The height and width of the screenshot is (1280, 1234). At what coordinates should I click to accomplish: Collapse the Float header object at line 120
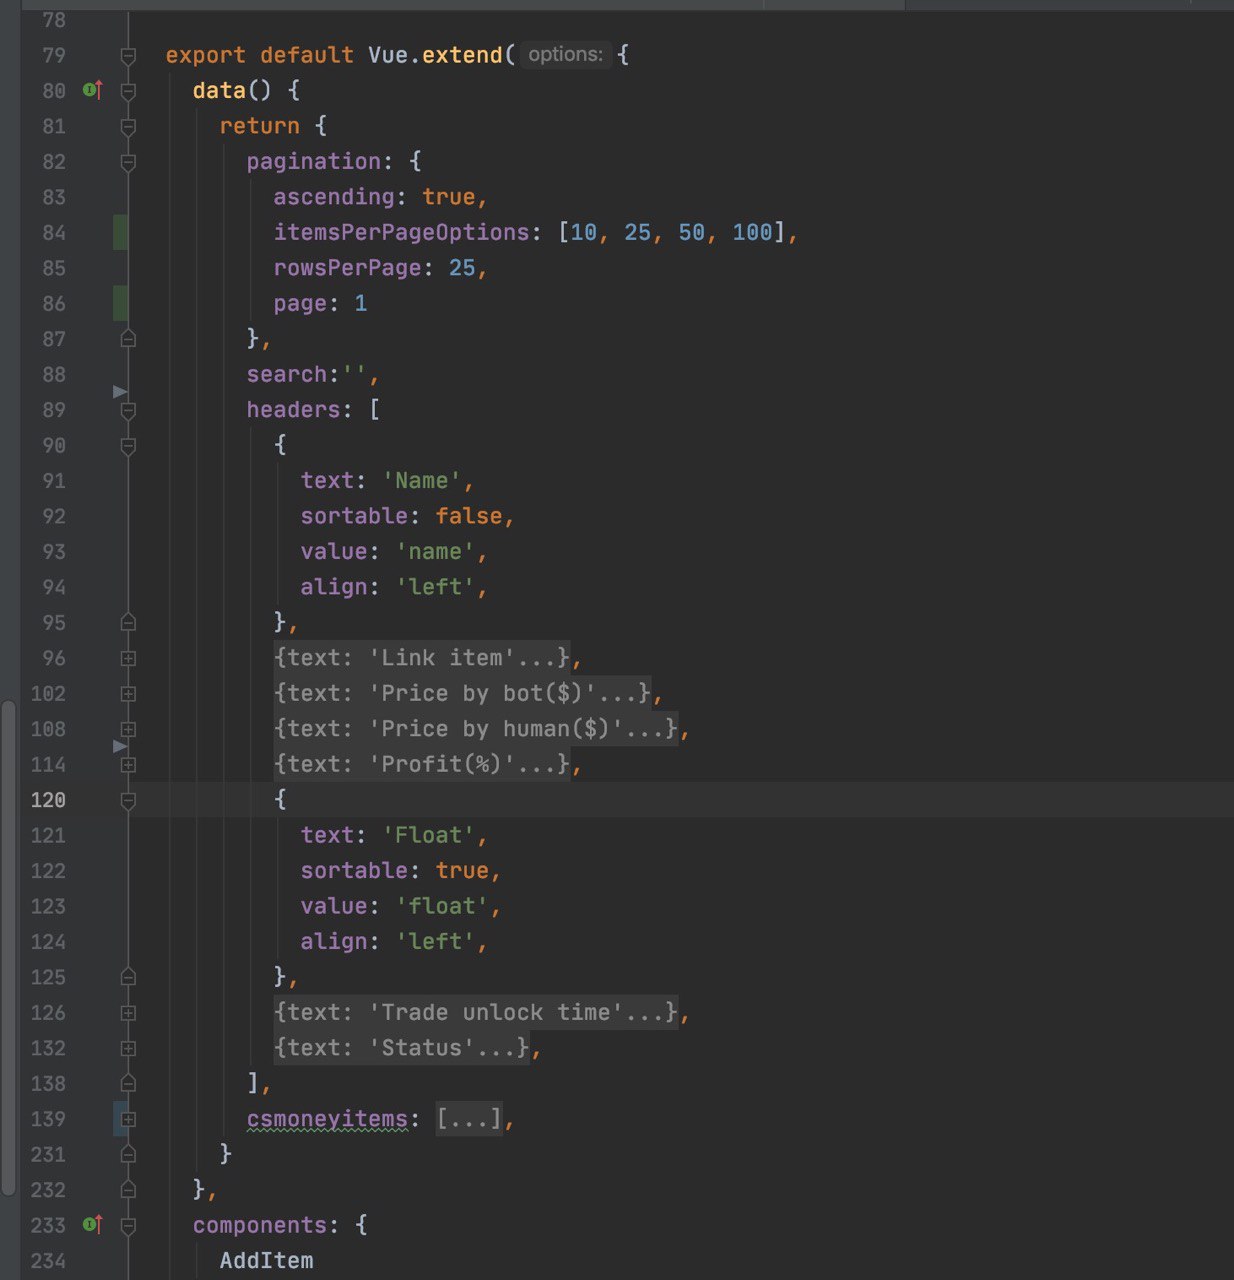click(128, 800)
